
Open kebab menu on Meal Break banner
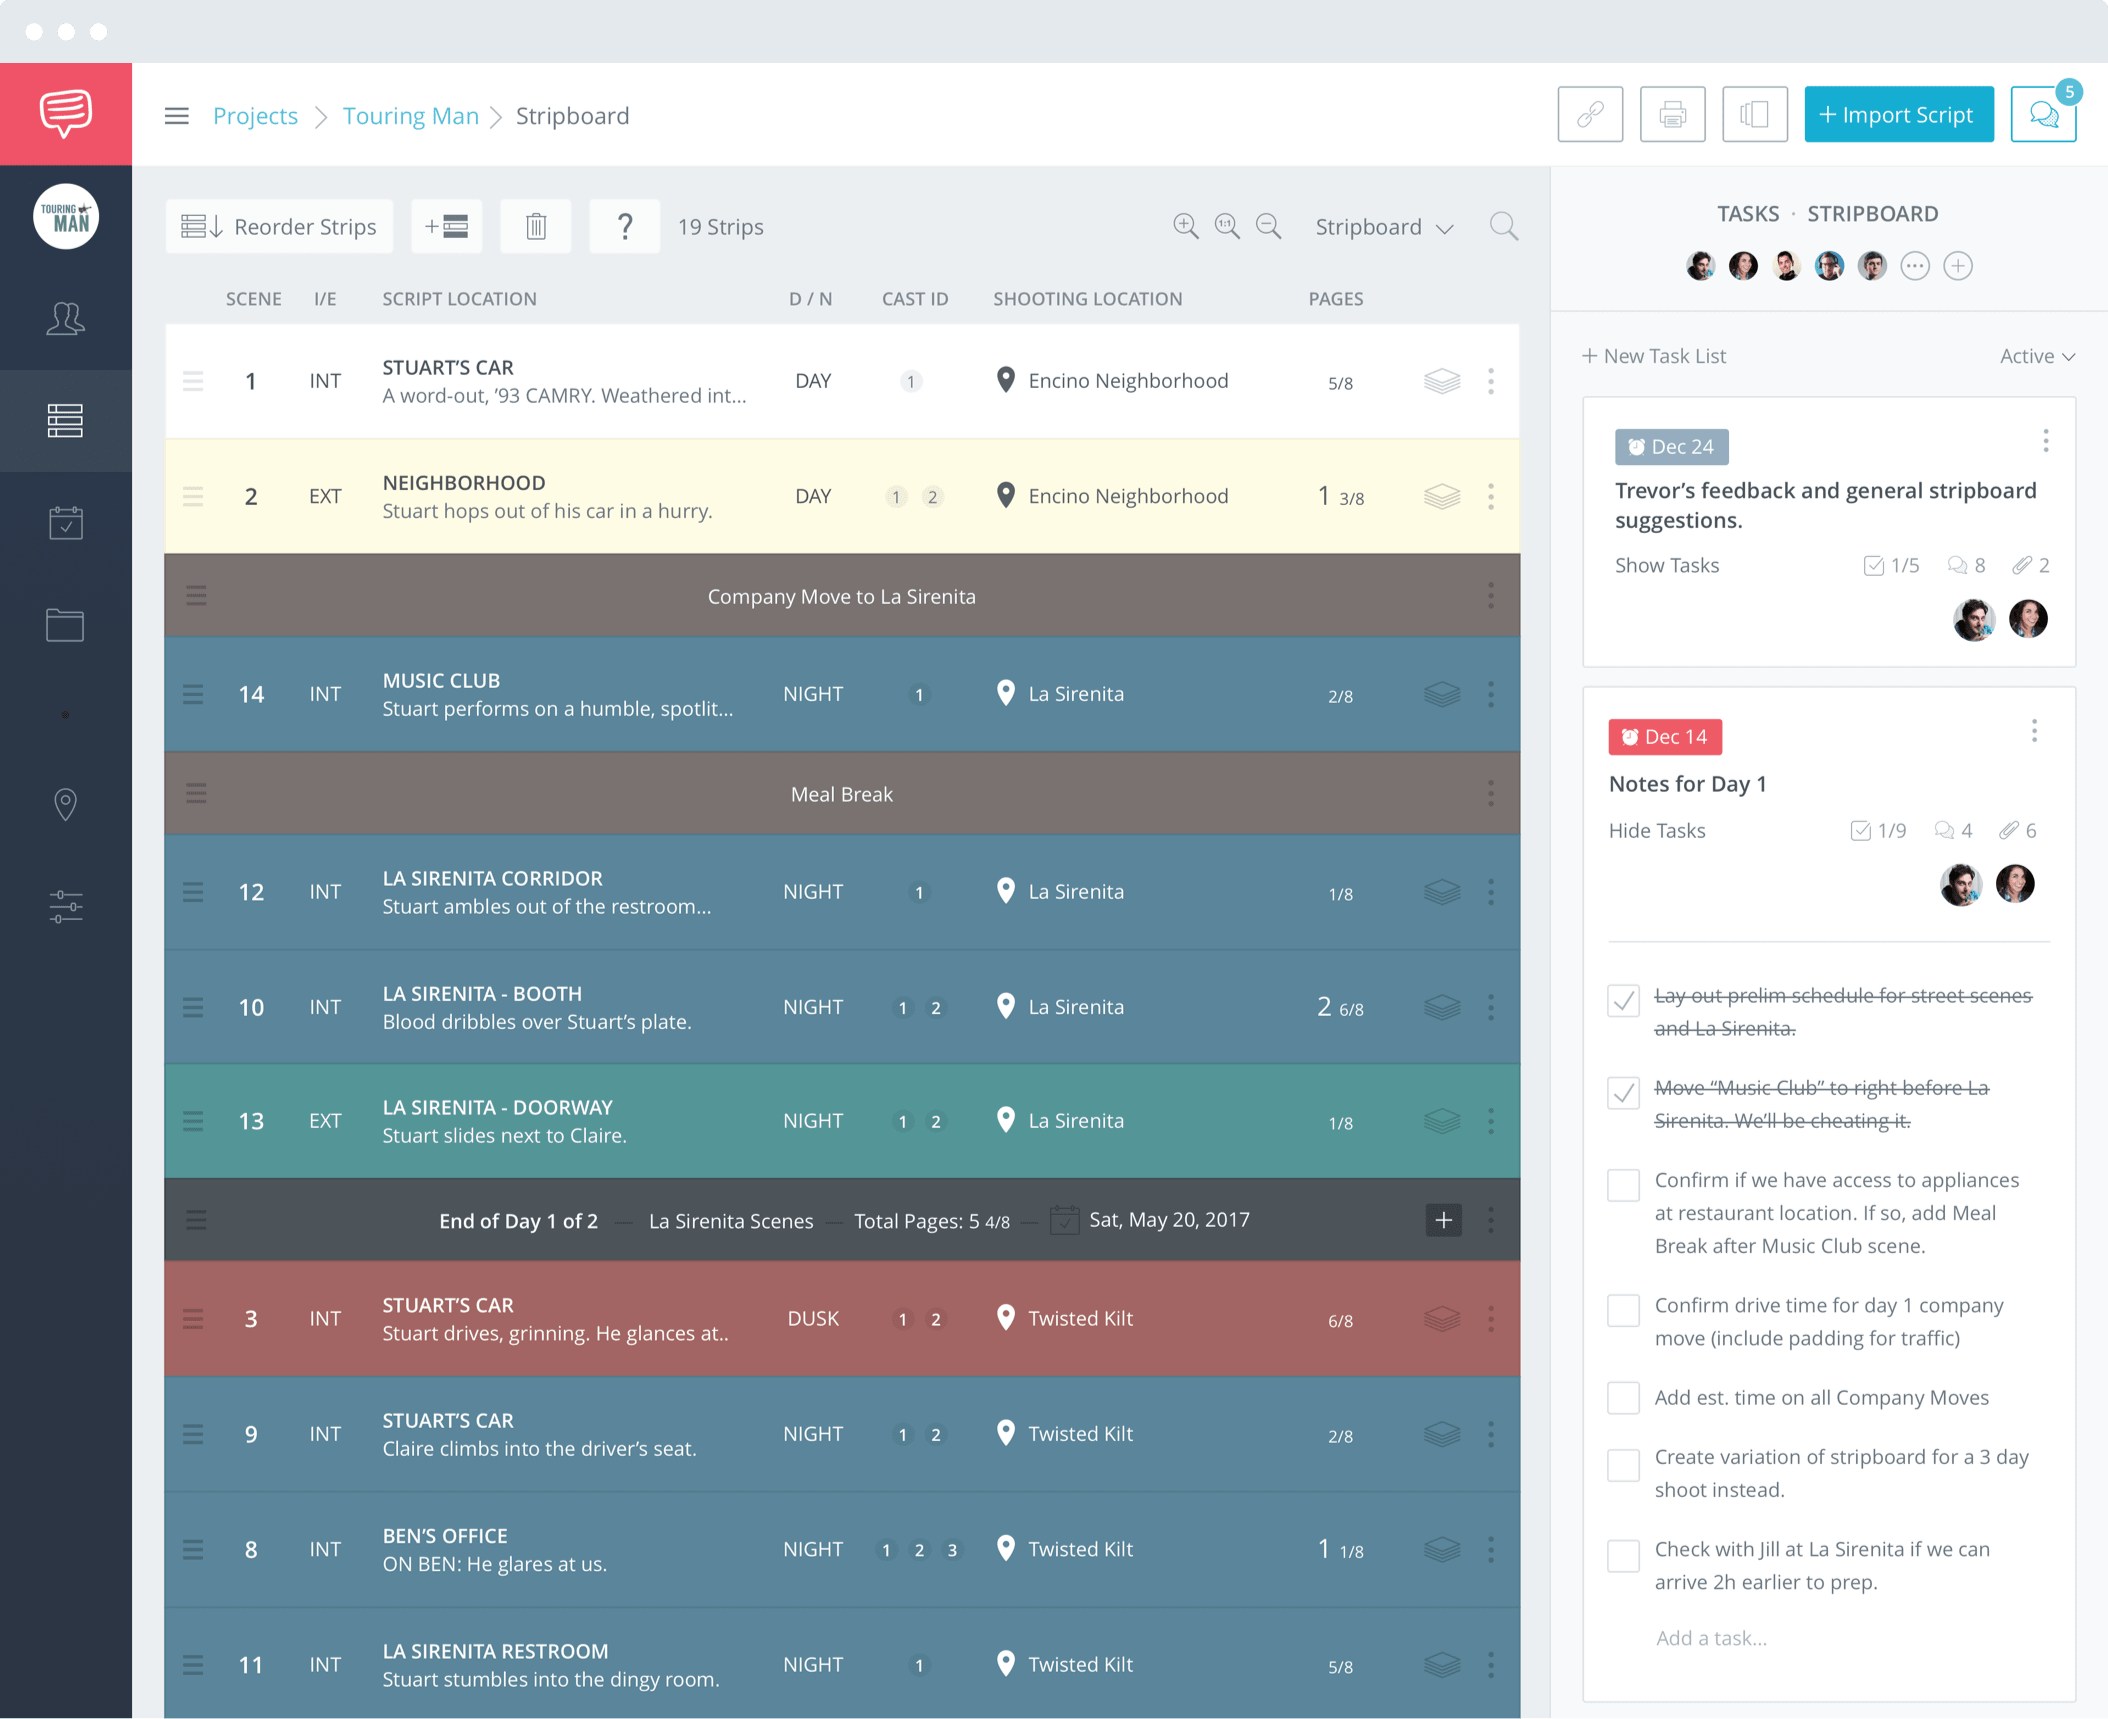(x=1491, y=794)
